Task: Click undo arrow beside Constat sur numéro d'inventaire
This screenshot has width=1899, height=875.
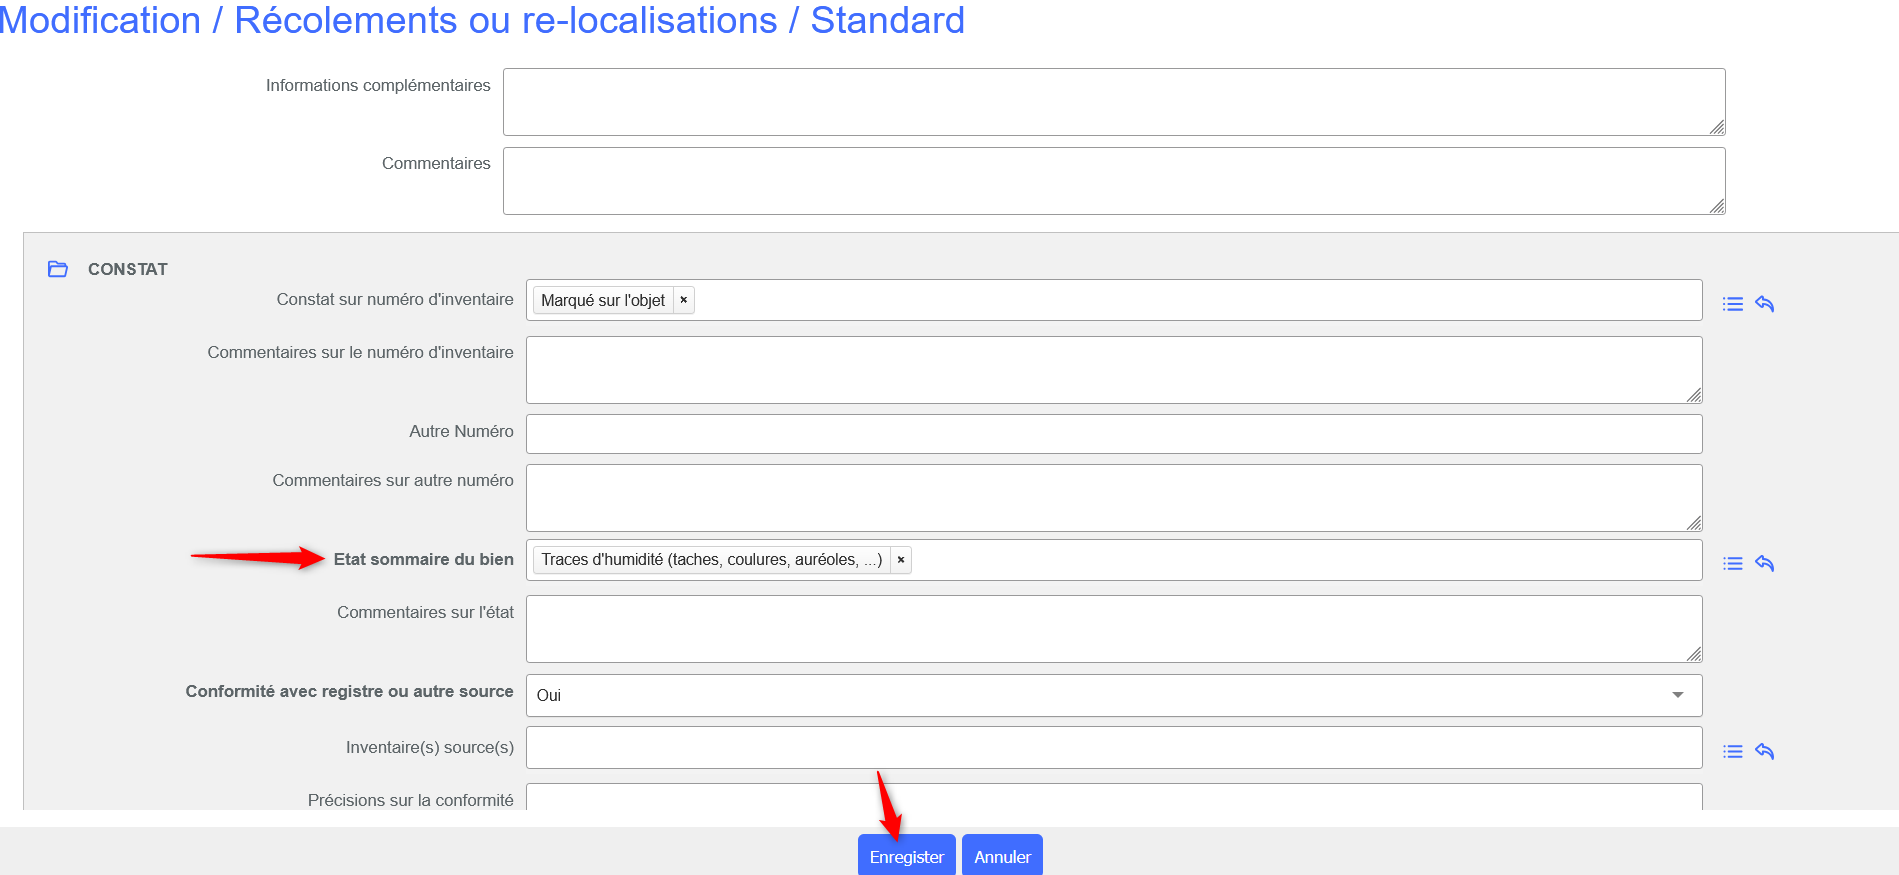Action: pyautogui.click(x=1764, y=304)
